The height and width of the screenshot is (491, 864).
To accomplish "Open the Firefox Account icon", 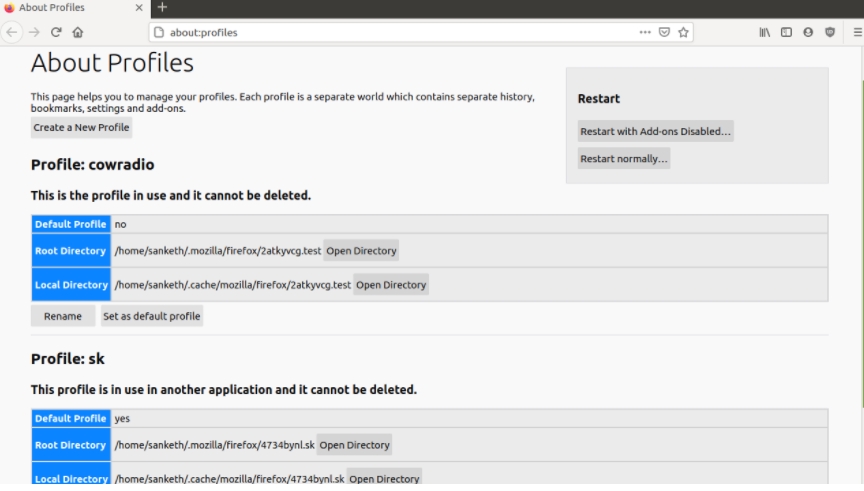I will pos(808,32).
